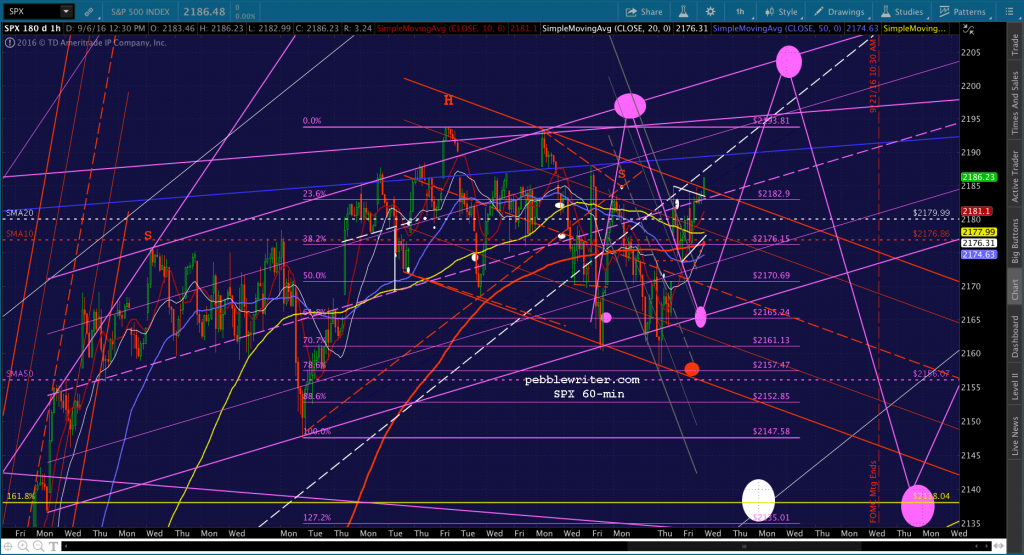Image resolution: width=1024 pixels, height=555 pixels.
Task: Open the Trade side tab
Action: 1015,44
